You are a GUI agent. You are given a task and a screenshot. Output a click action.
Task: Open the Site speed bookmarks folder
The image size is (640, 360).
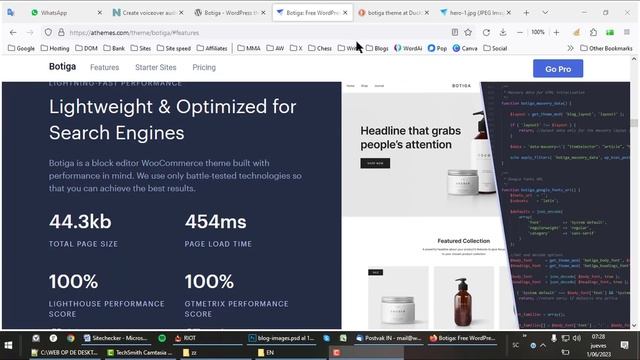tap(173, 48)
